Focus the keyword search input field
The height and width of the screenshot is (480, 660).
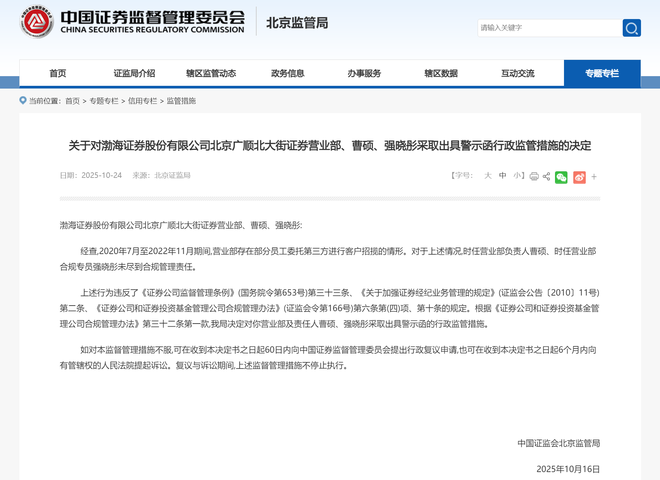click(x=546, y=28)
